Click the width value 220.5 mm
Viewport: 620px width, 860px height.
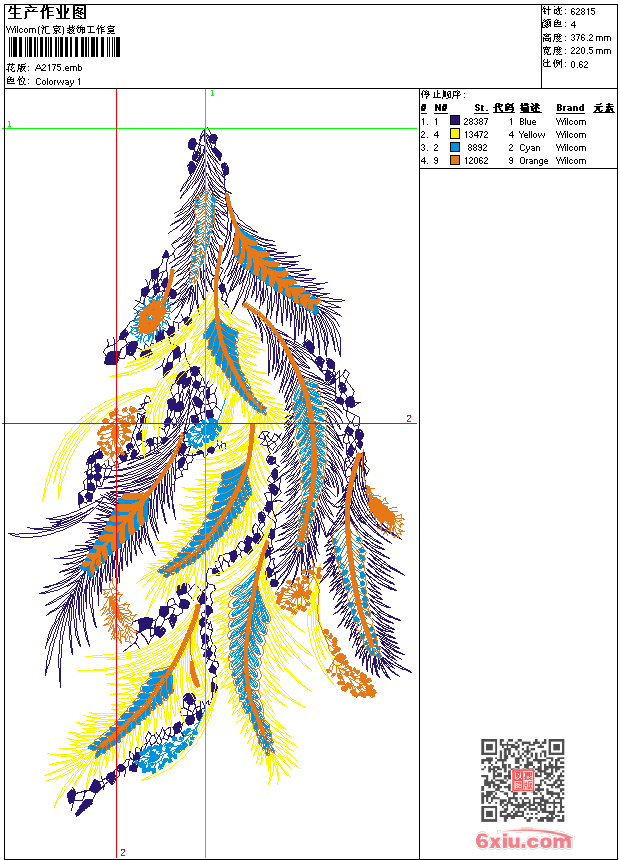(x=590, y=51)
